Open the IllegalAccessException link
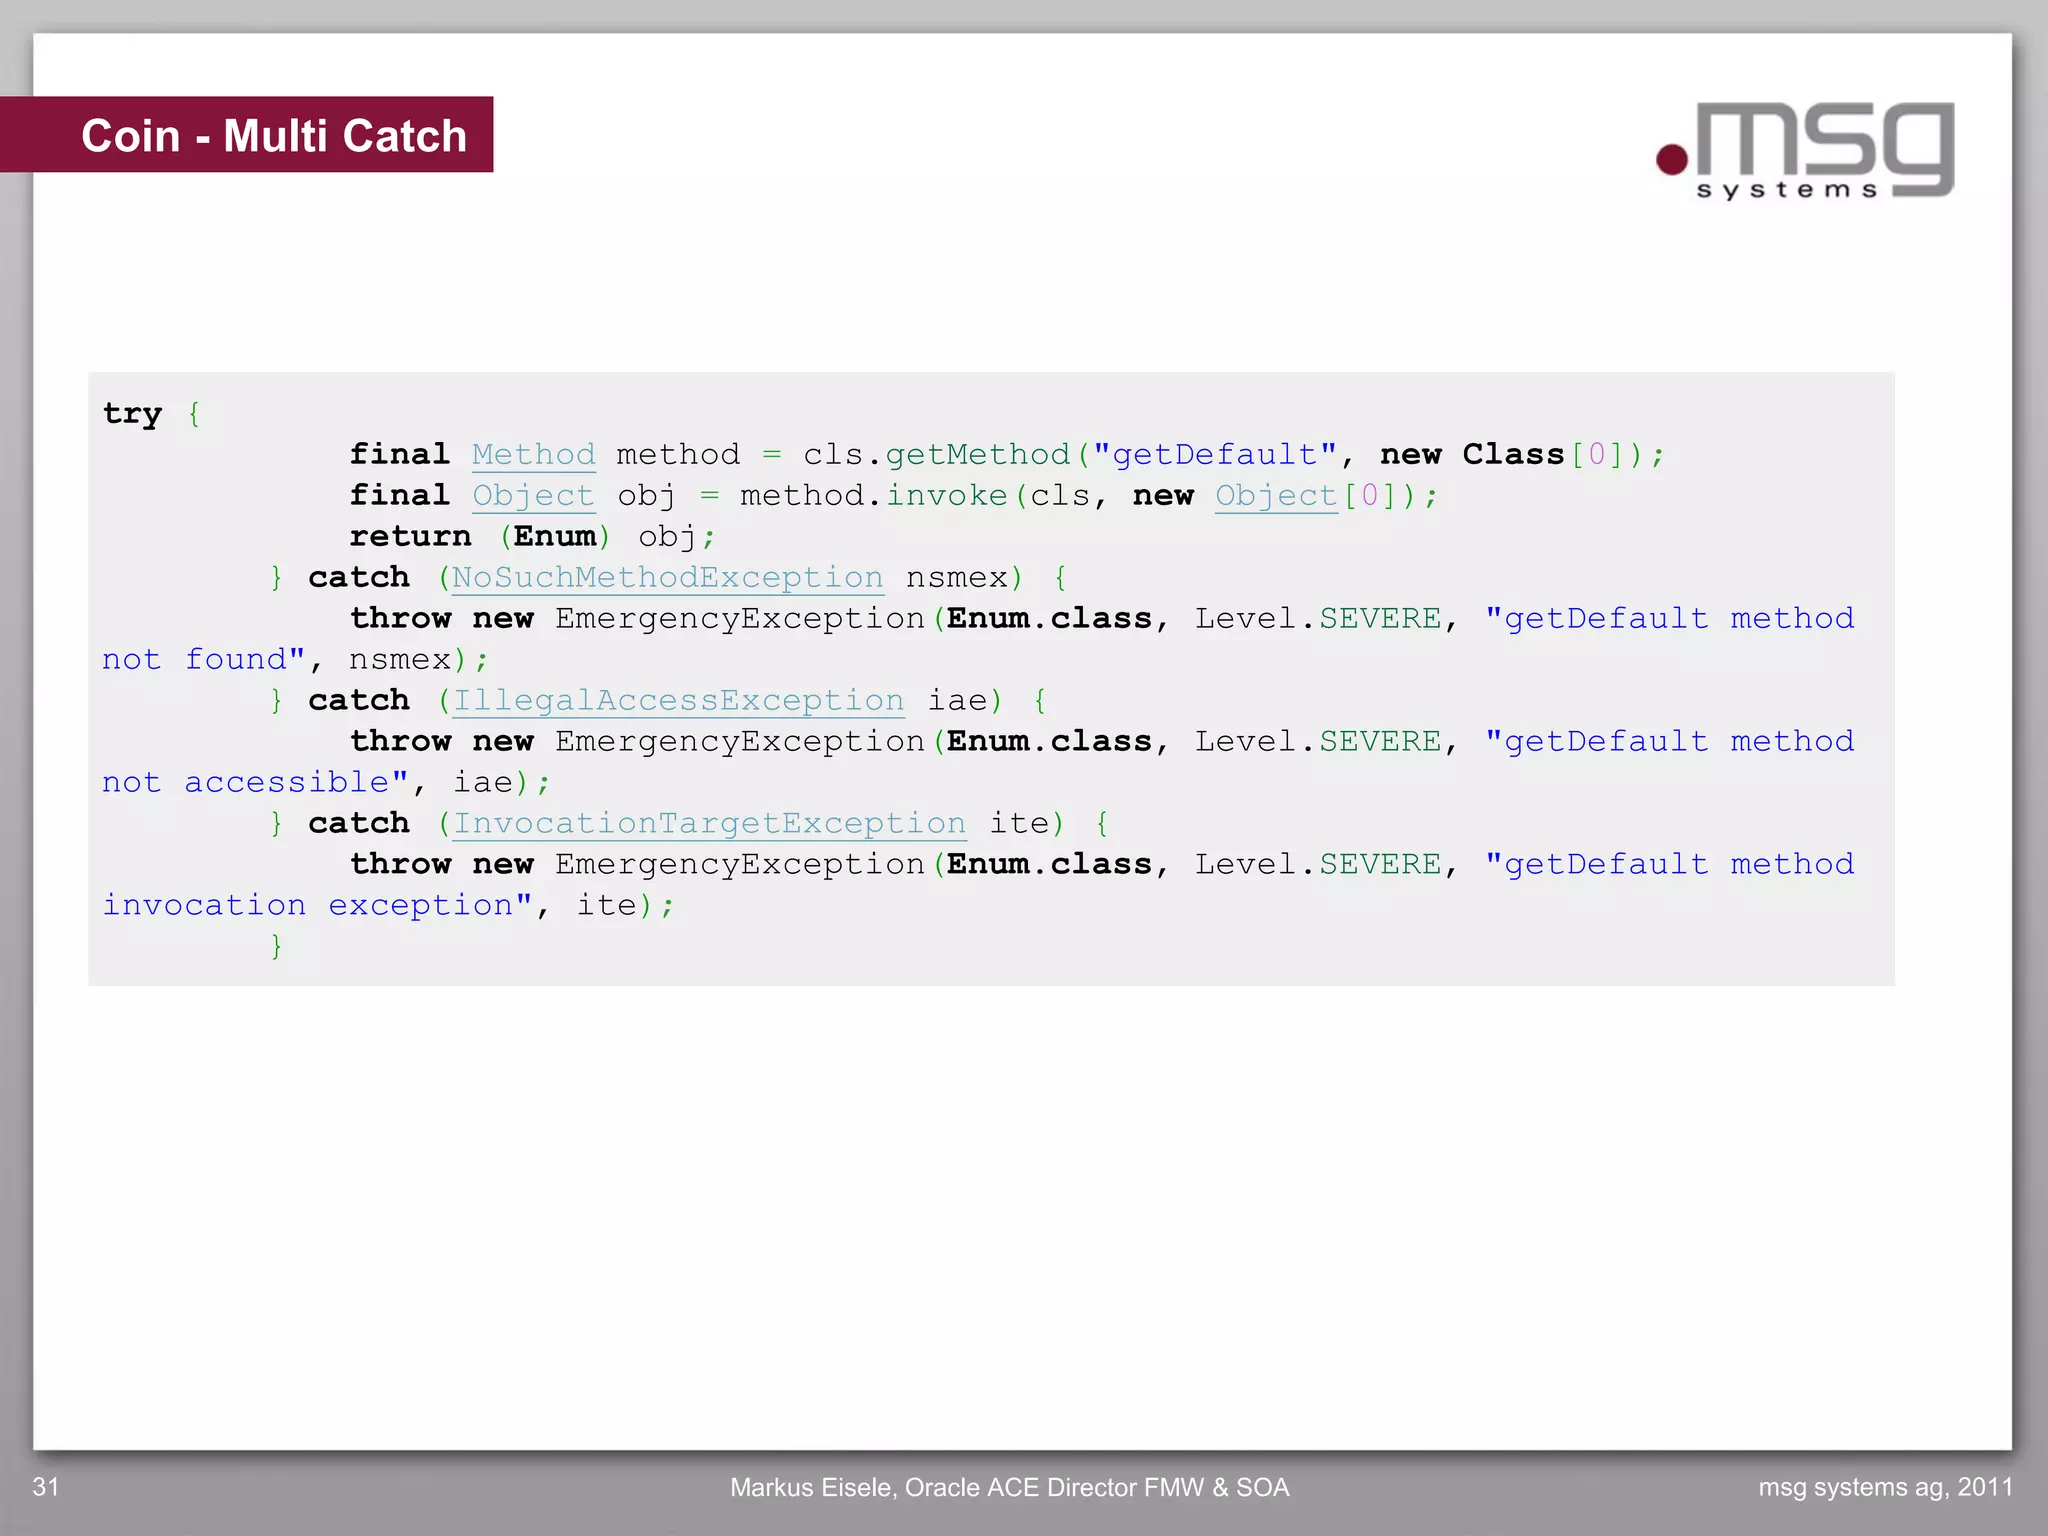This screenshot has width=2048, height=1536. click(x=679, y=701)
